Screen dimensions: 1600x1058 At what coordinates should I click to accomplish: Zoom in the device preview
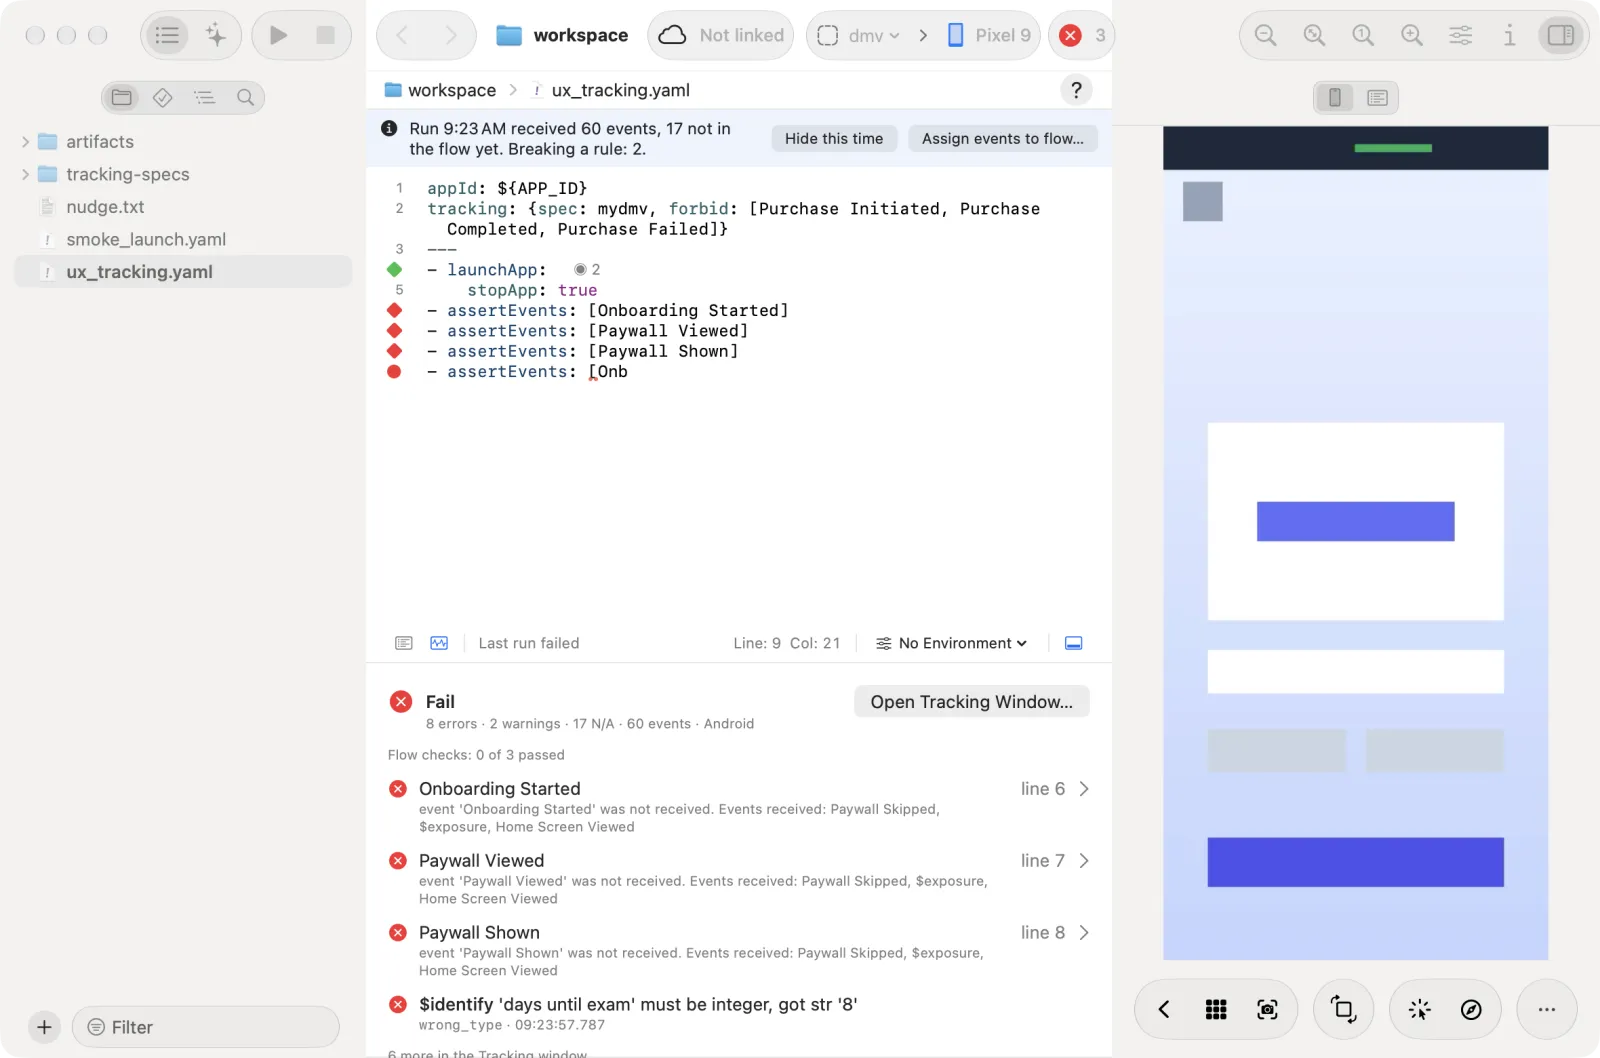(1412, 35)
